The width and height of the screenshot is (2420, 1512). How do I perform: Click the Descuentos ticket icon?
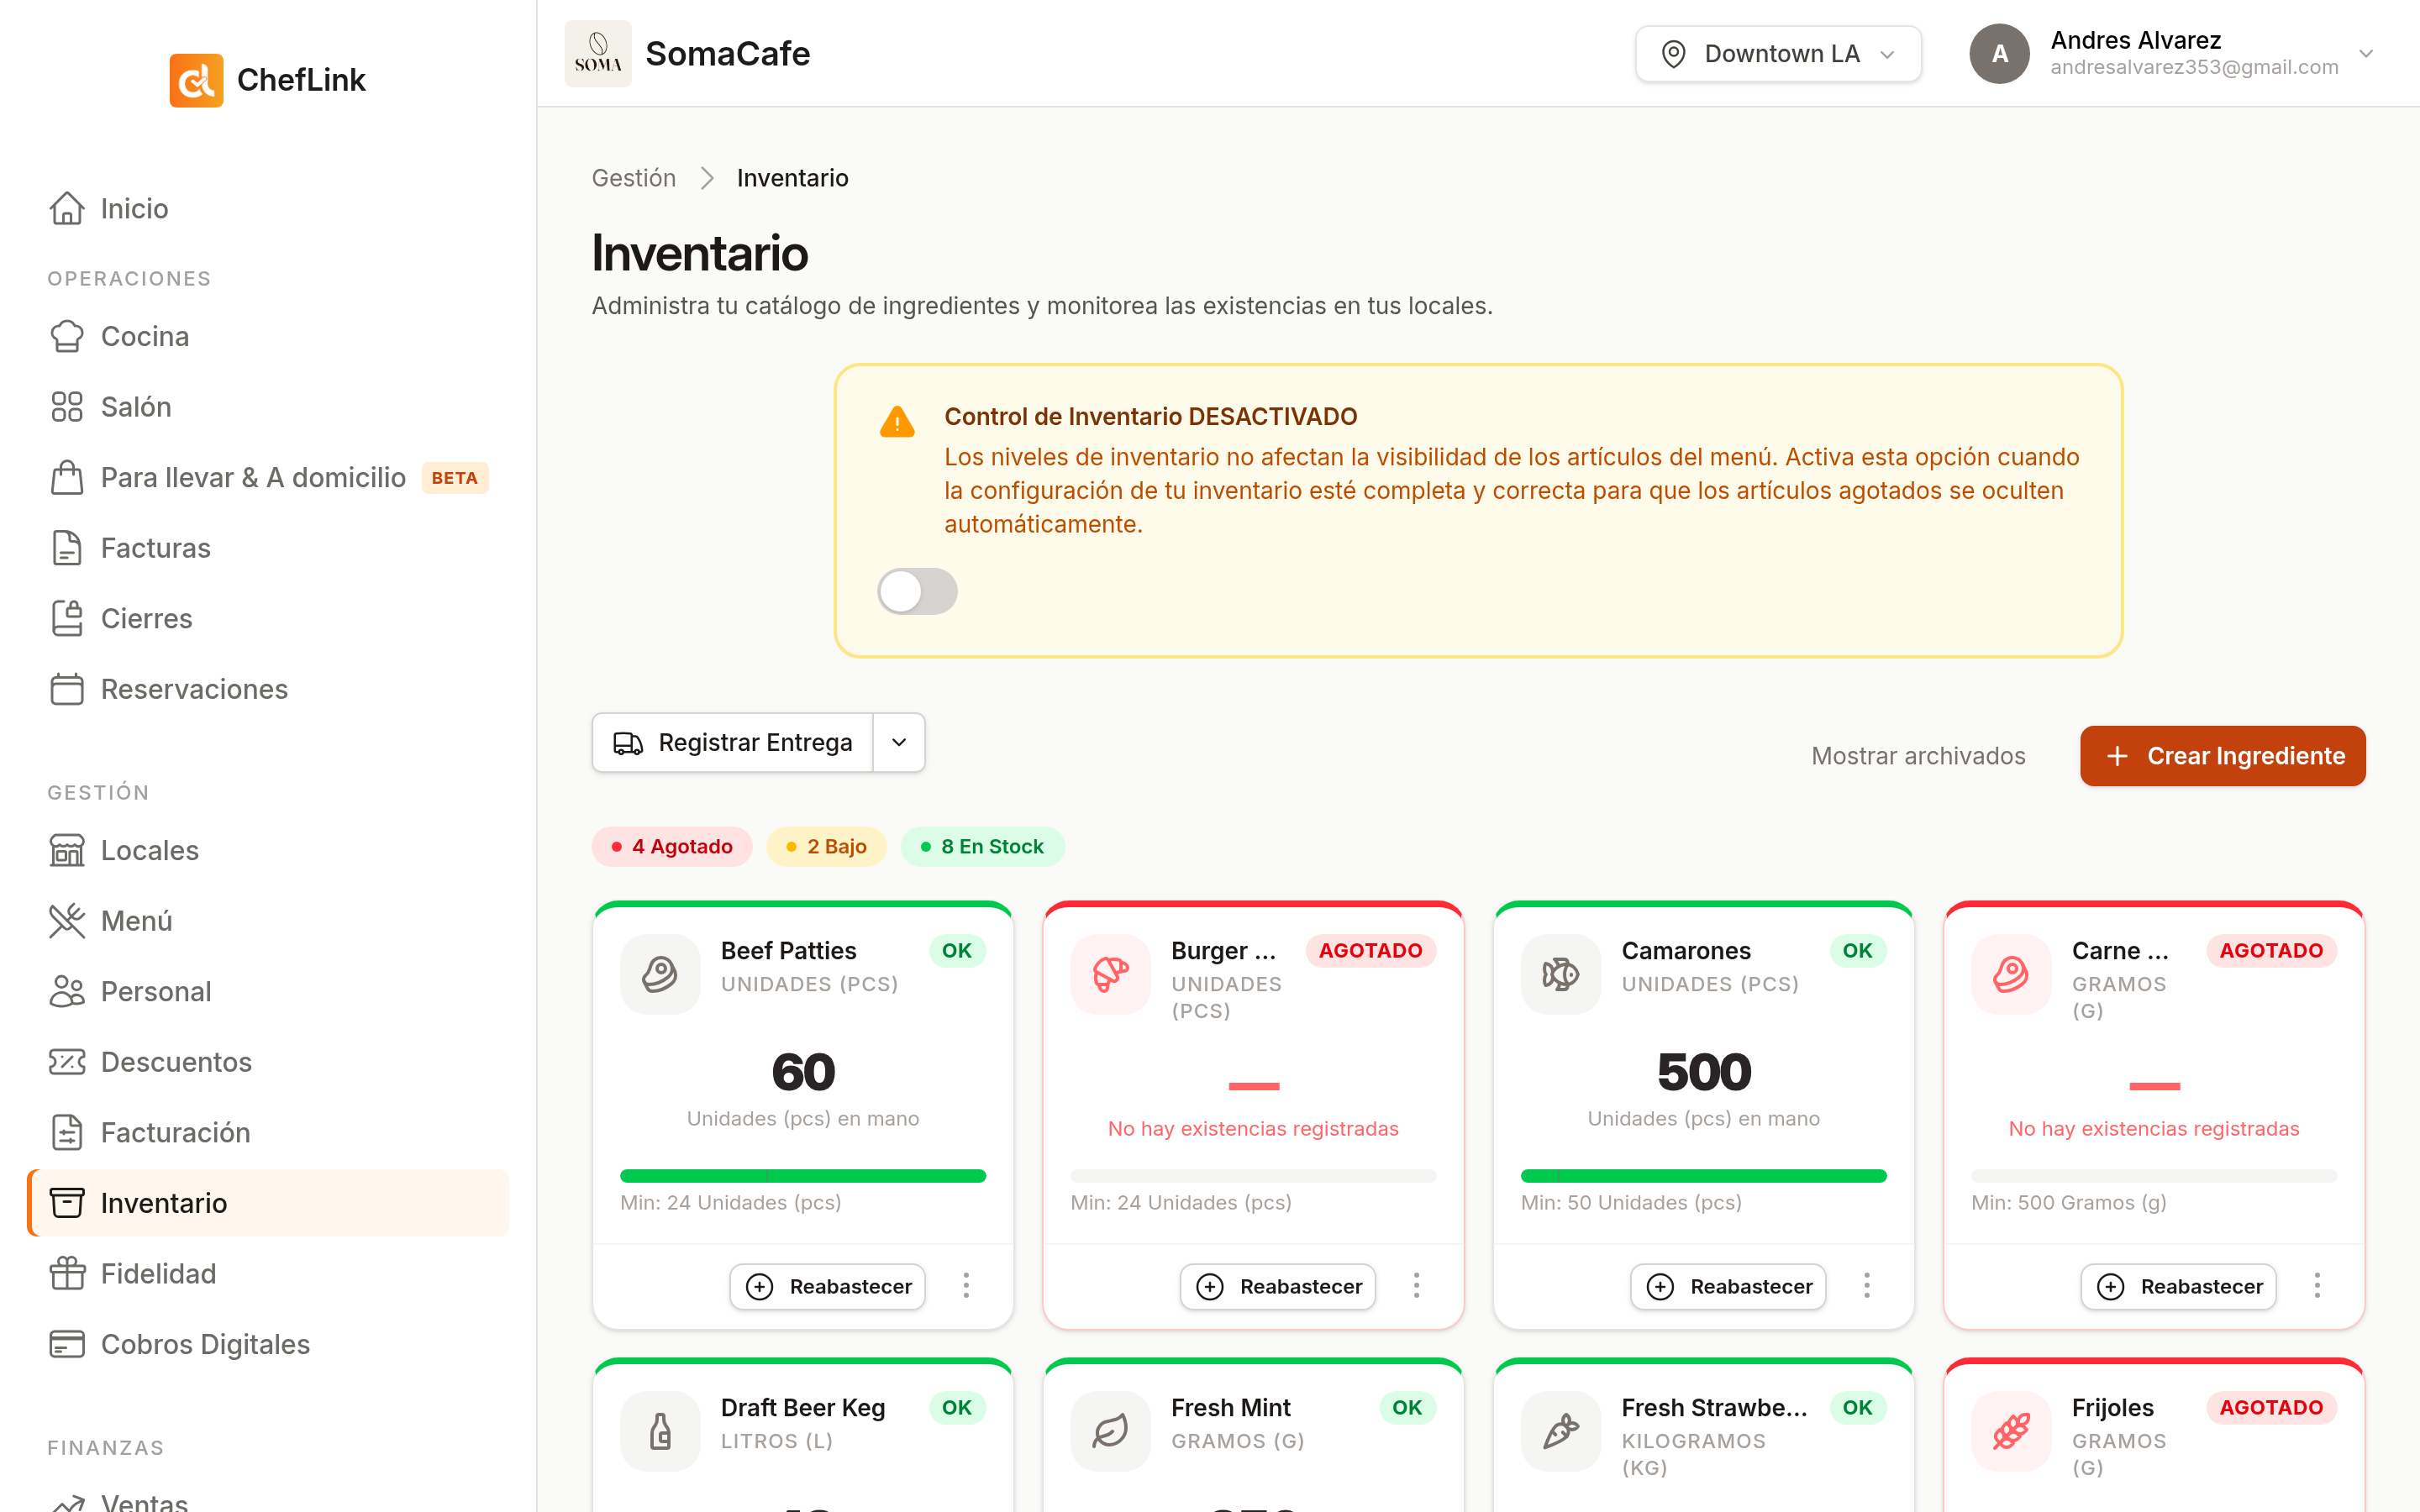(x=67, y=1062)
